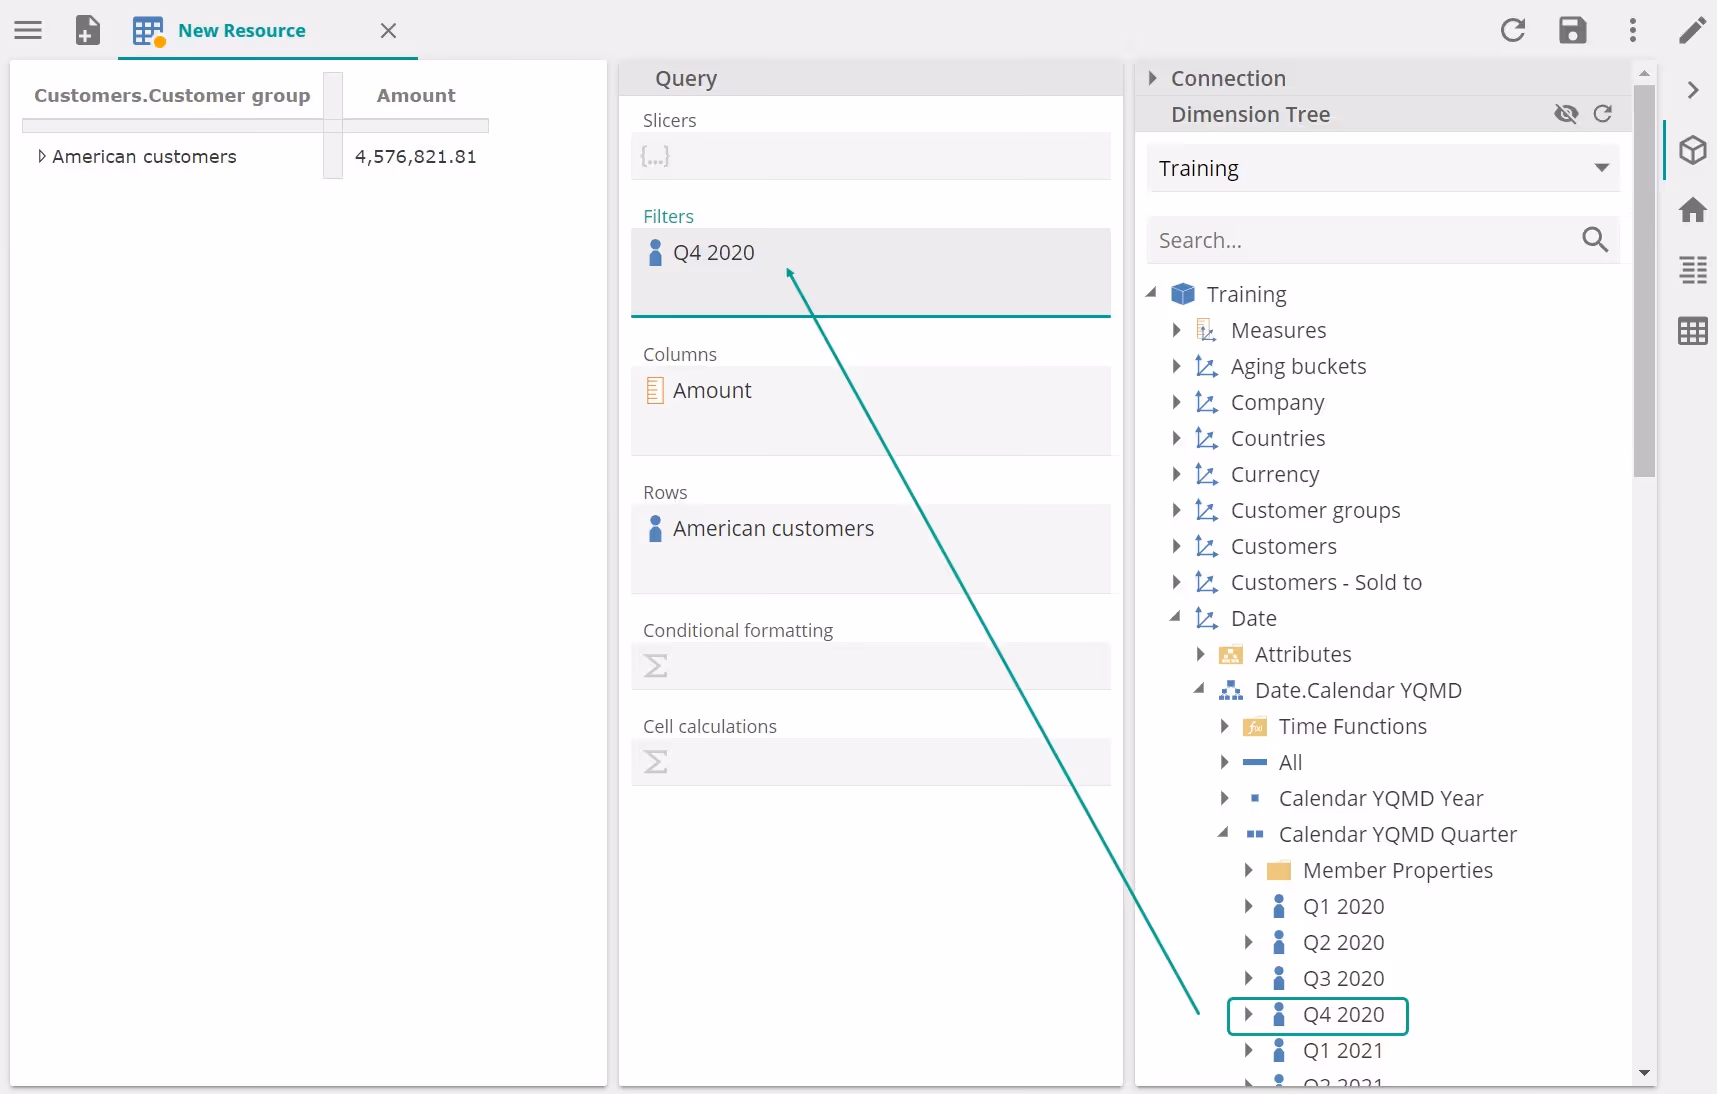
Task: Expand the Connection section
Action: pos(1153,78)
